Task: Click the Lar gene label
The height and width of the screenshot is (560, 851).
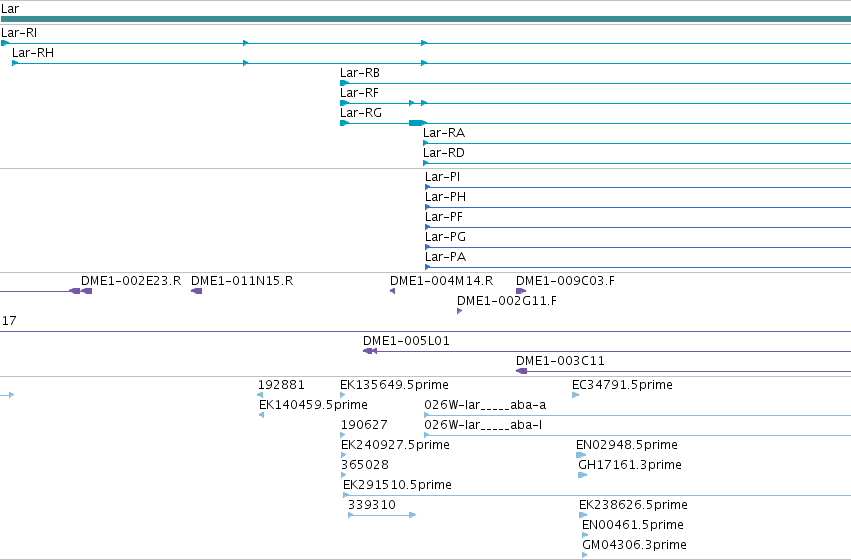Action: [10, 9]
